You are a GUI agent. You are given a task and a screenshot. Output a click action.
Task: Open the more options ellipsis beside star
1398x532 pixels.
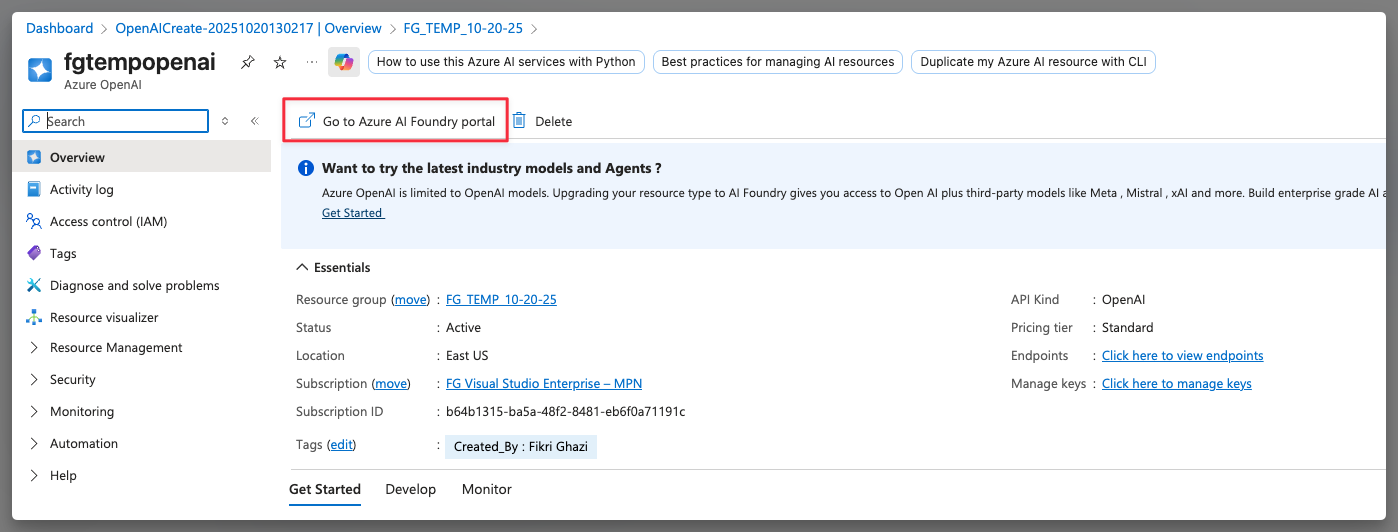(312, 62)
